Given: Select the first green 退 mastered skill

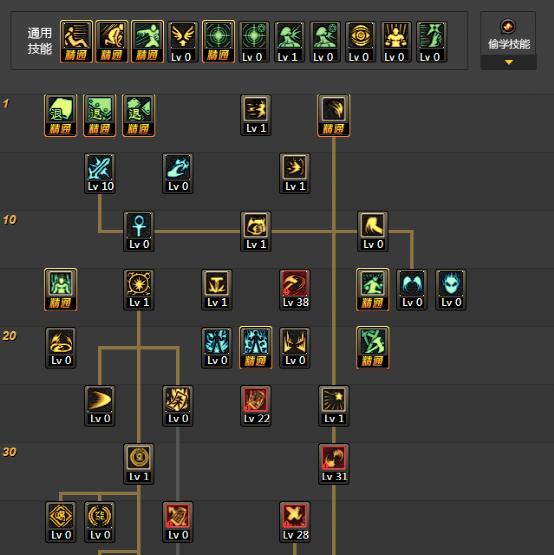Looking at the screenshot, I should [x=61, y=115].
